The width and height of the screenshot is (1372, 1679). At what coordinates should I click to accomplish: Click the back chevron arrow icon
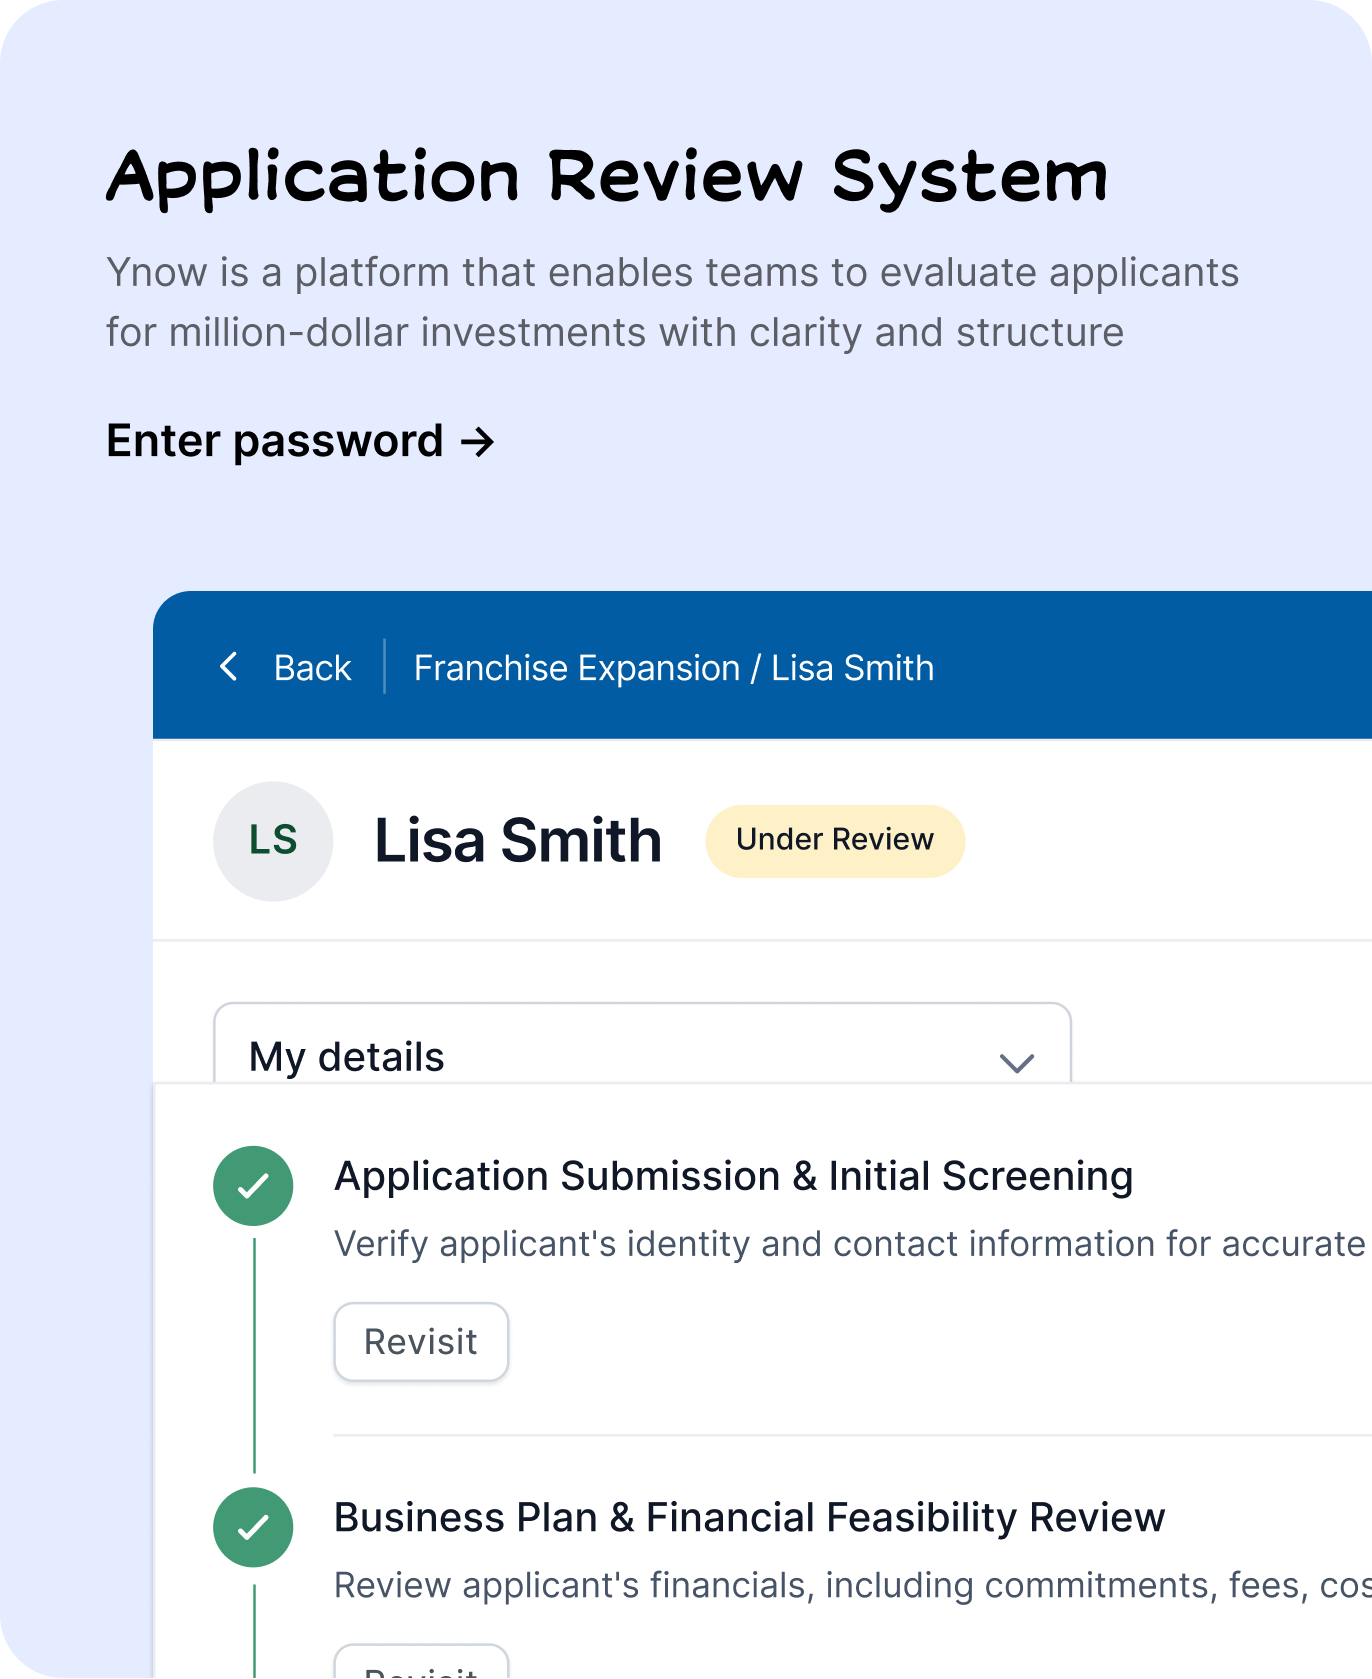(229, 667)
